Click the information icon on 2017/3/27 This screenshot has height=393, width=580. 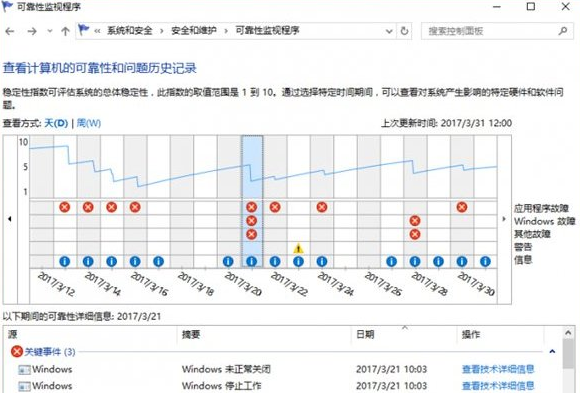pyautogui.click(x=391, y=262)
